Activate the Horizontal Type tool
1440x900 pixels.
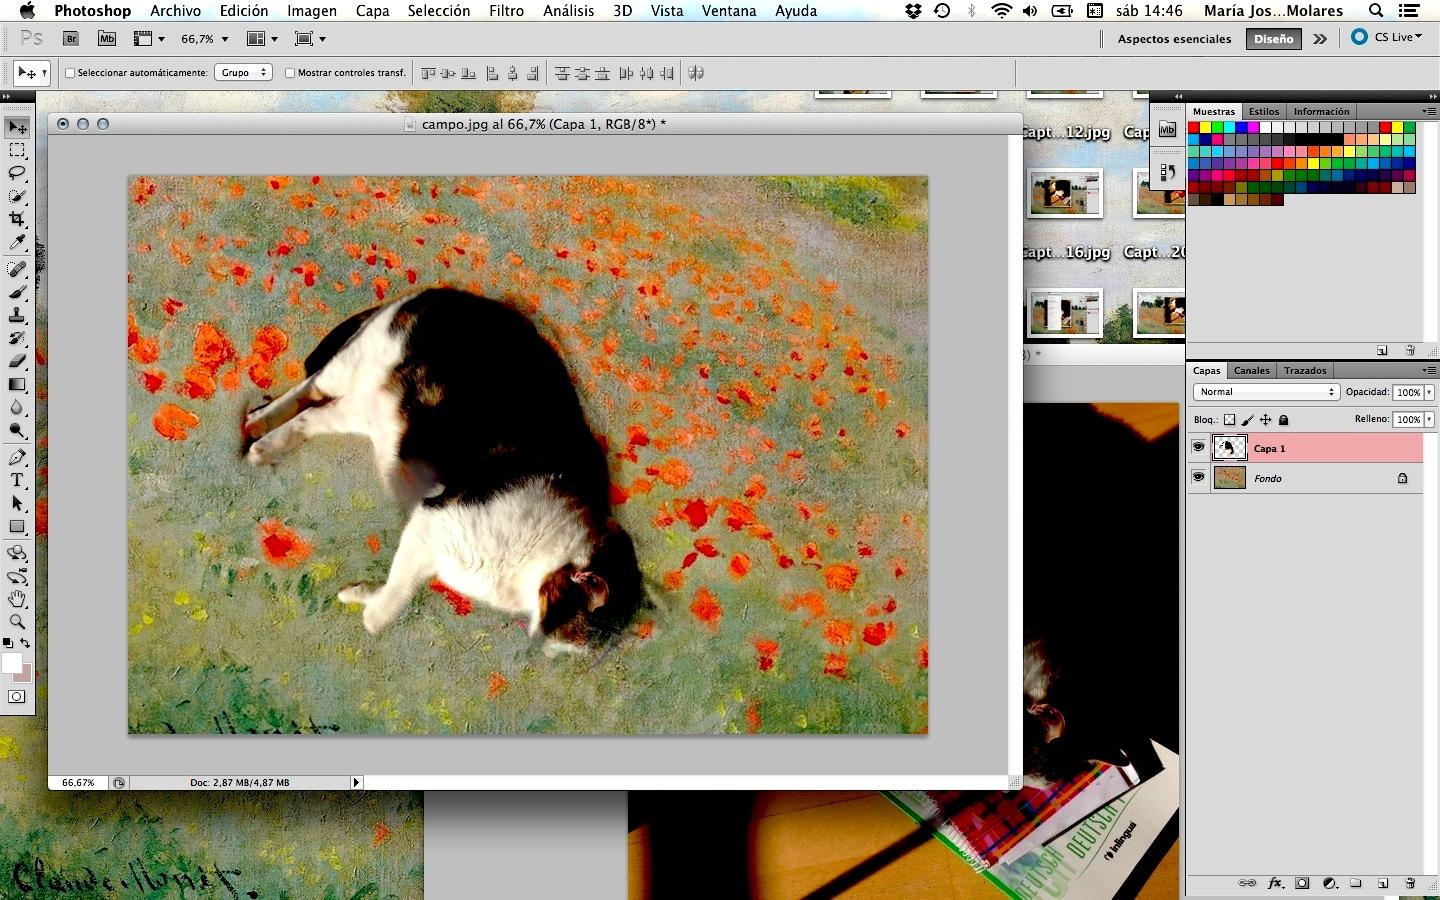(17, 480)
